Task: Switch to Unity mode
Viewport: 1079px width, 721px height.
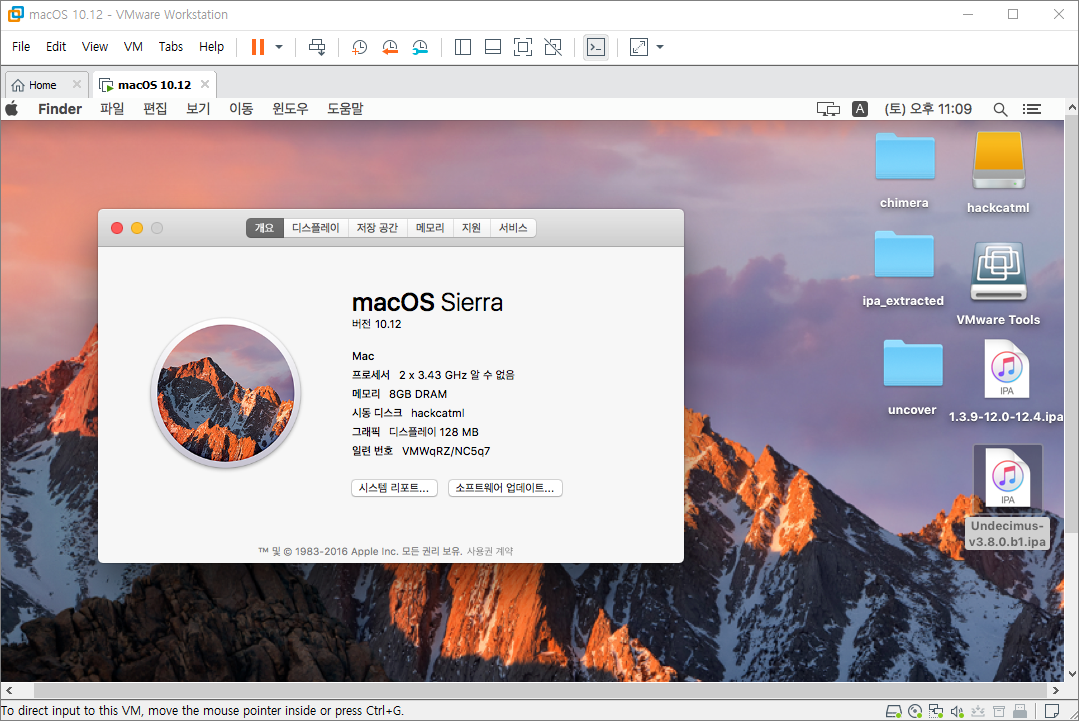Action: click(553, 47)
